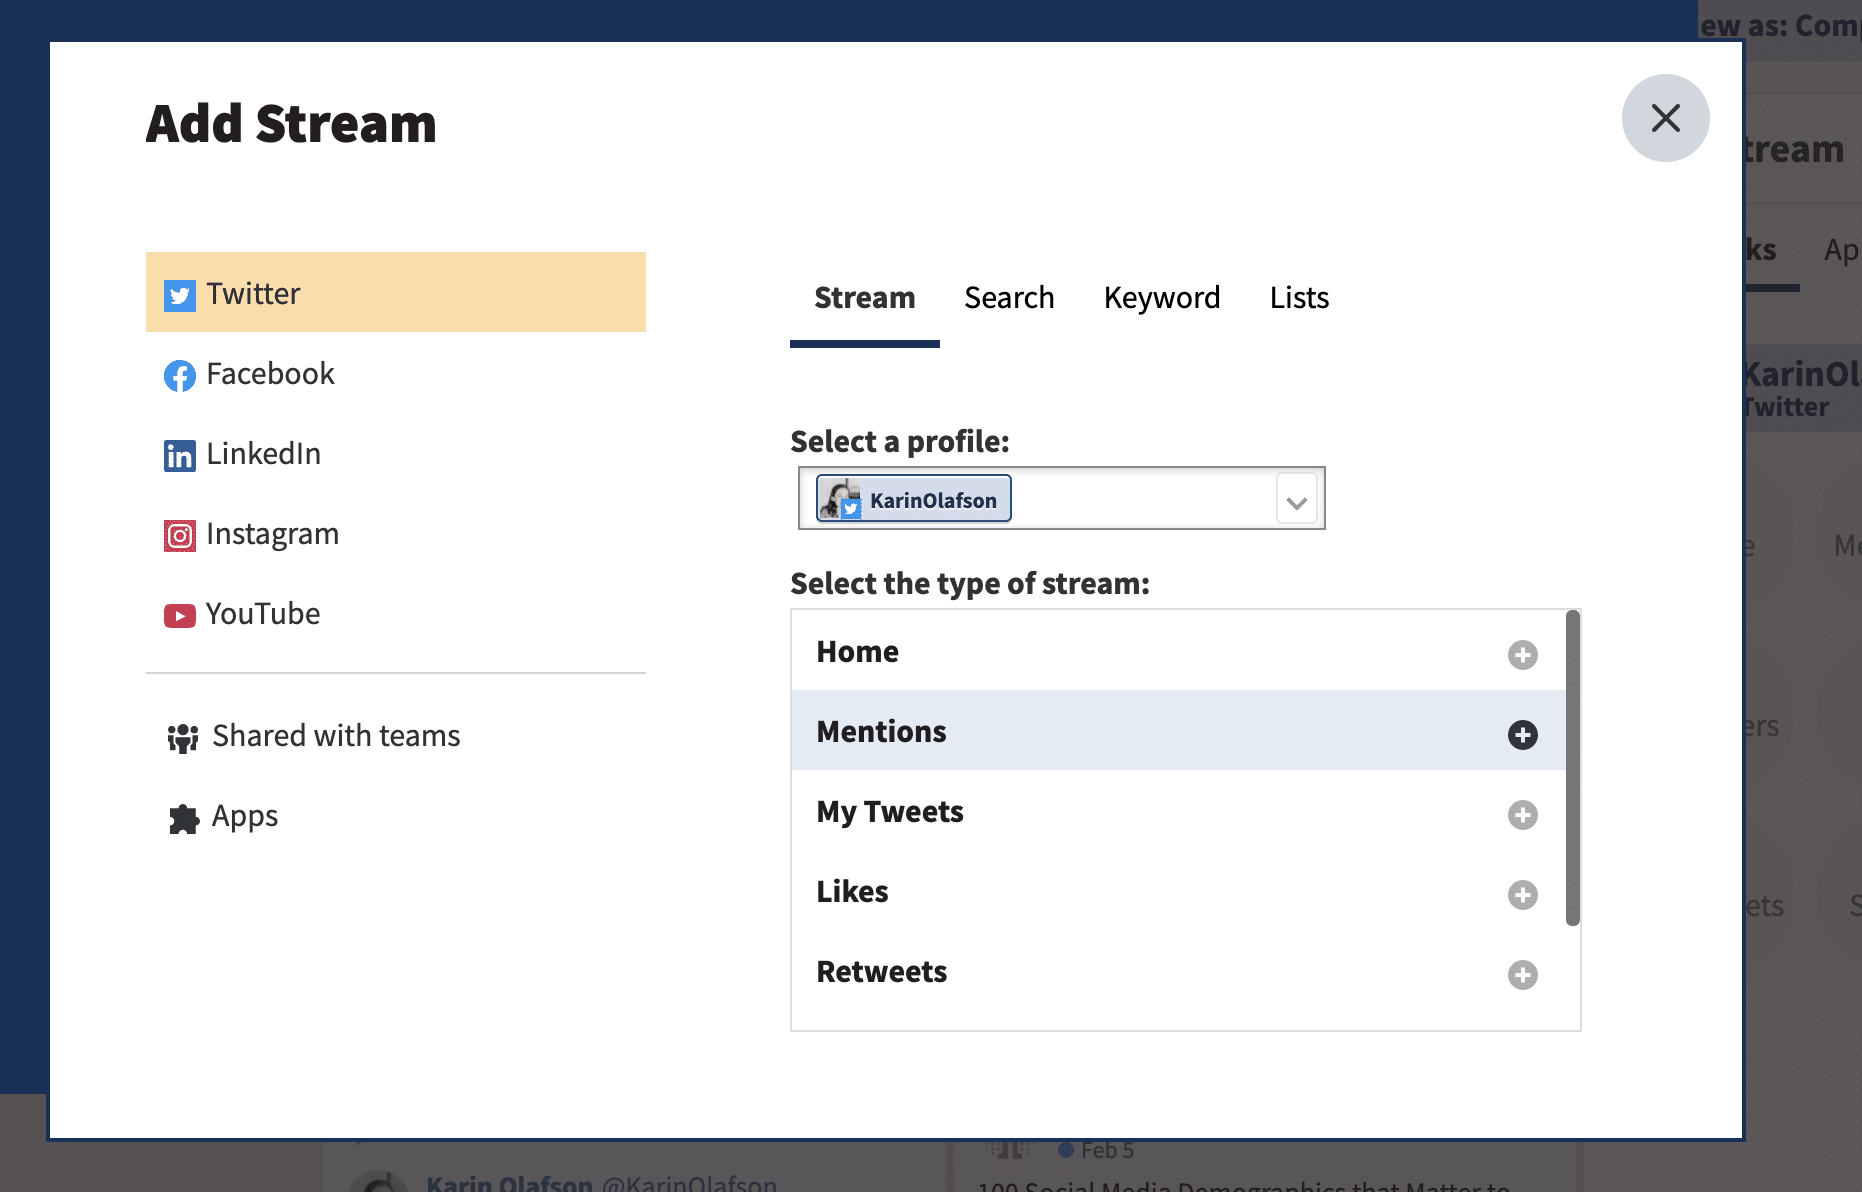Click the YouTube play icon

pyautogui.click(x=180, y=616)
